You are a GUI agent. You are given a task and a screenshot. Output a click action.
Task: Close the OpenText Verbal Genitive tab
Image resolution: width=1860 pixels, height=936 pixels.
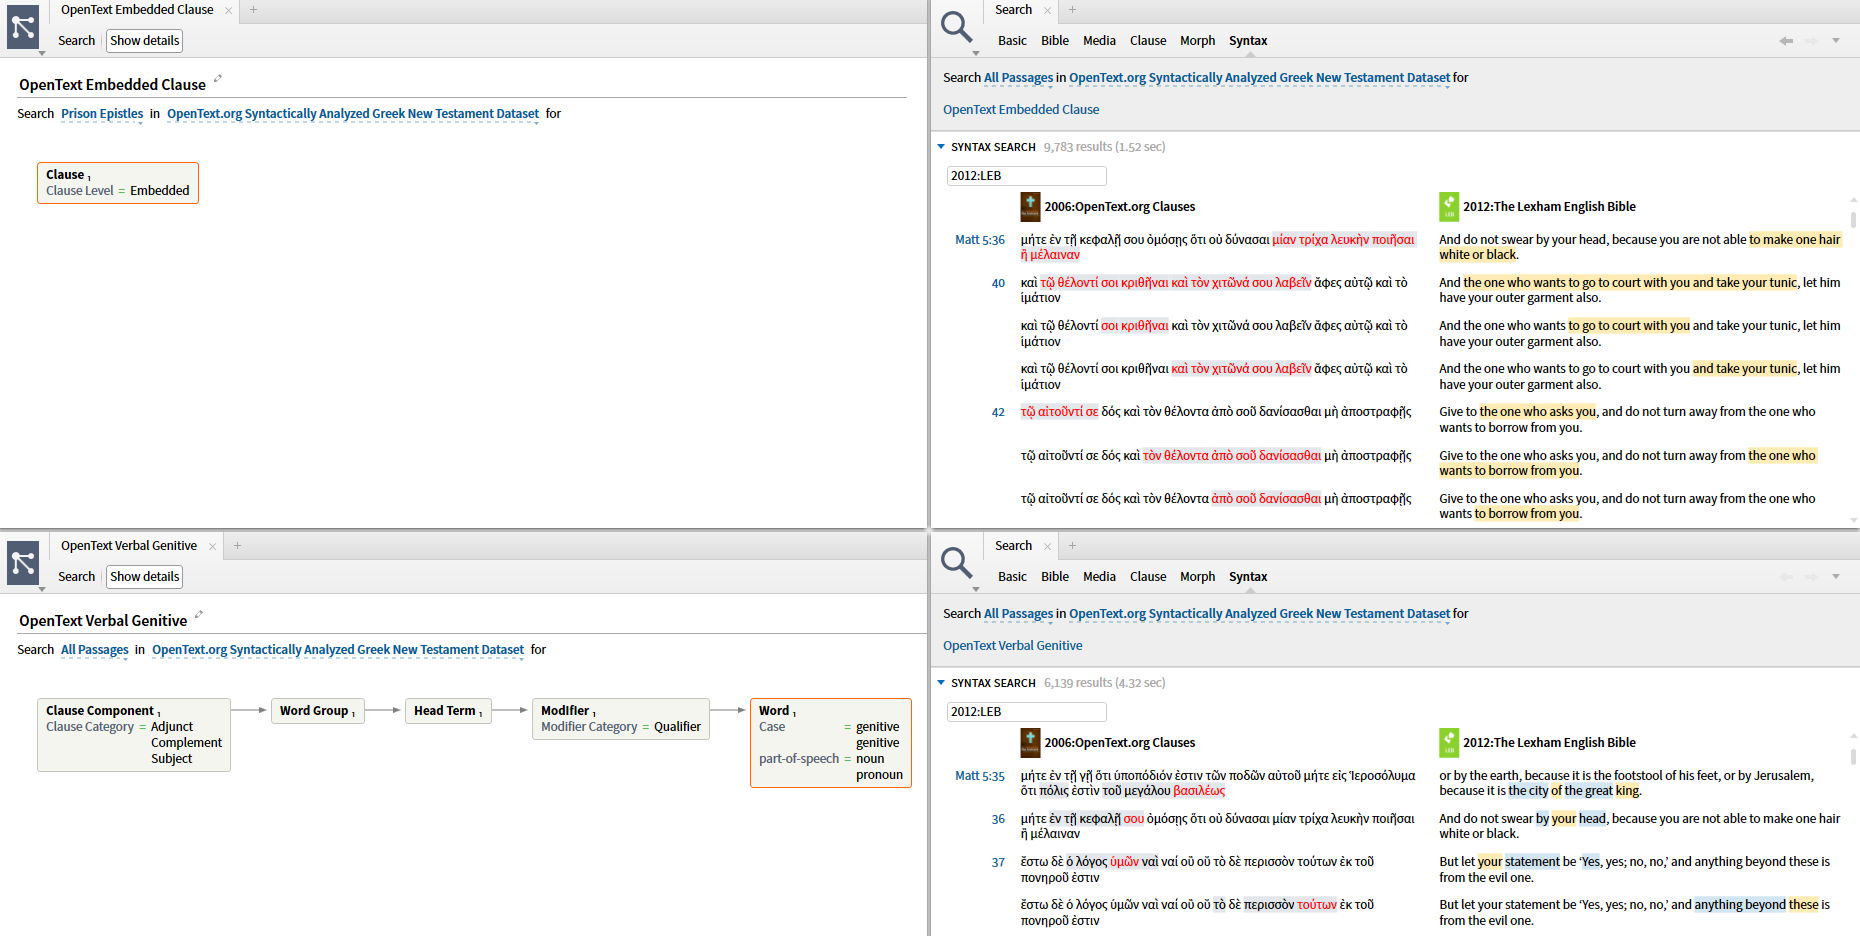pyautogui.click(x=212, y=547)
